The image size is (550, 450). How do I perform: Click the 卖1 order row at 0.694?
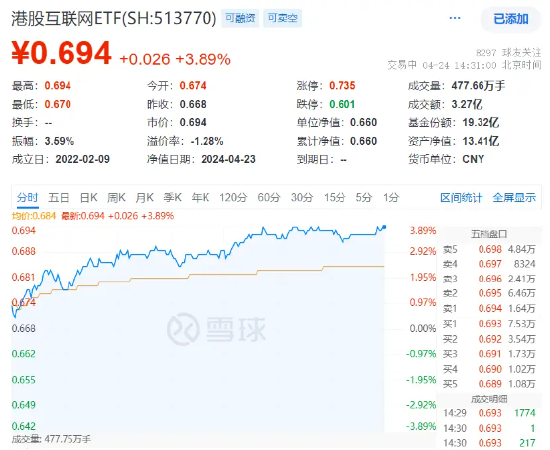click(489, 308)
